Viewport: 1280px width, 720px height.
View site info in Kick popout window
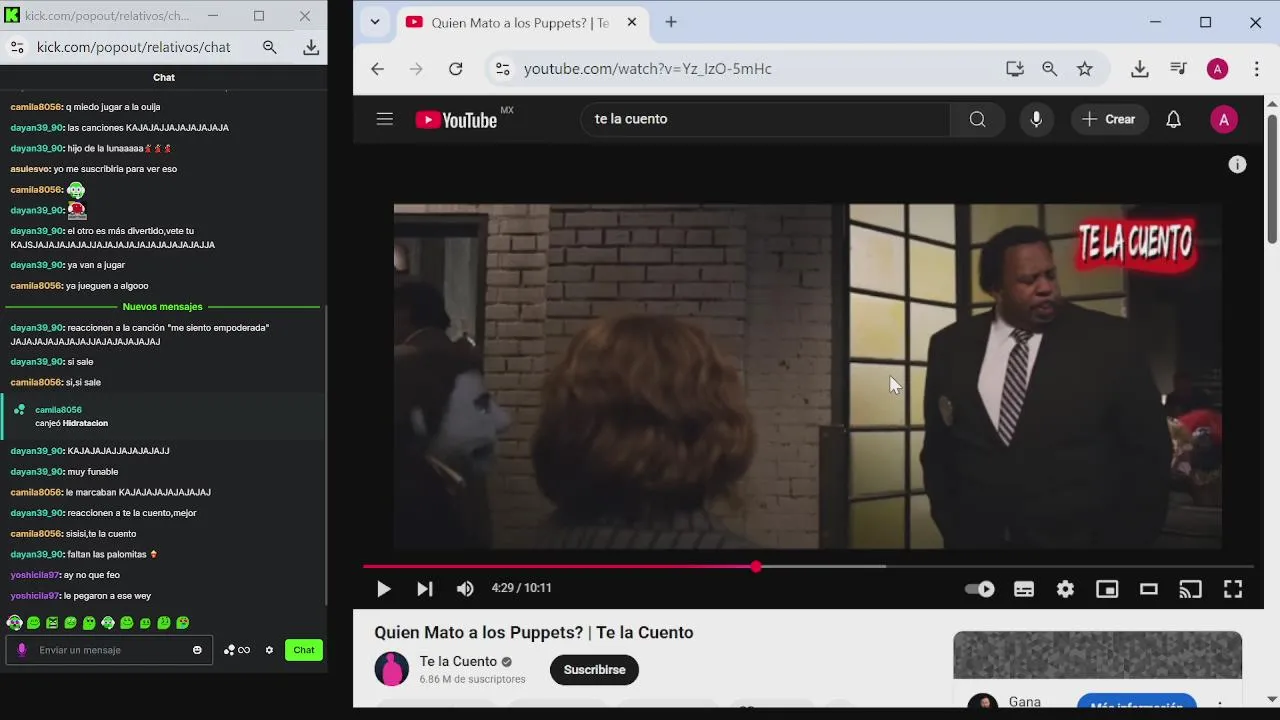coord(17,47)
